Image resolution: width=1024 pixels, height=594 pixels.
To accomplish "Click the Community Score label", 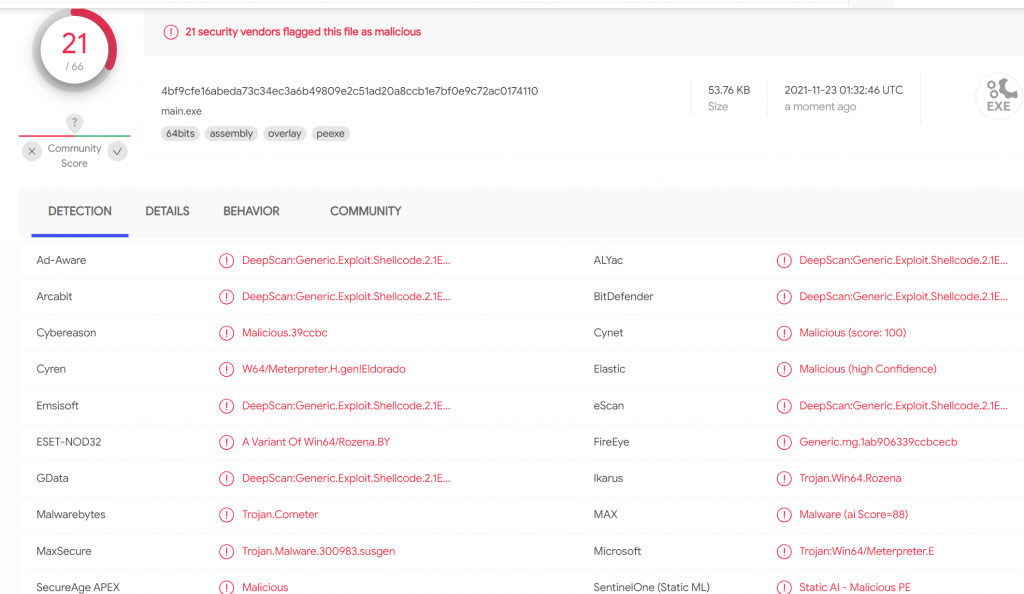I will click(74, 156).
